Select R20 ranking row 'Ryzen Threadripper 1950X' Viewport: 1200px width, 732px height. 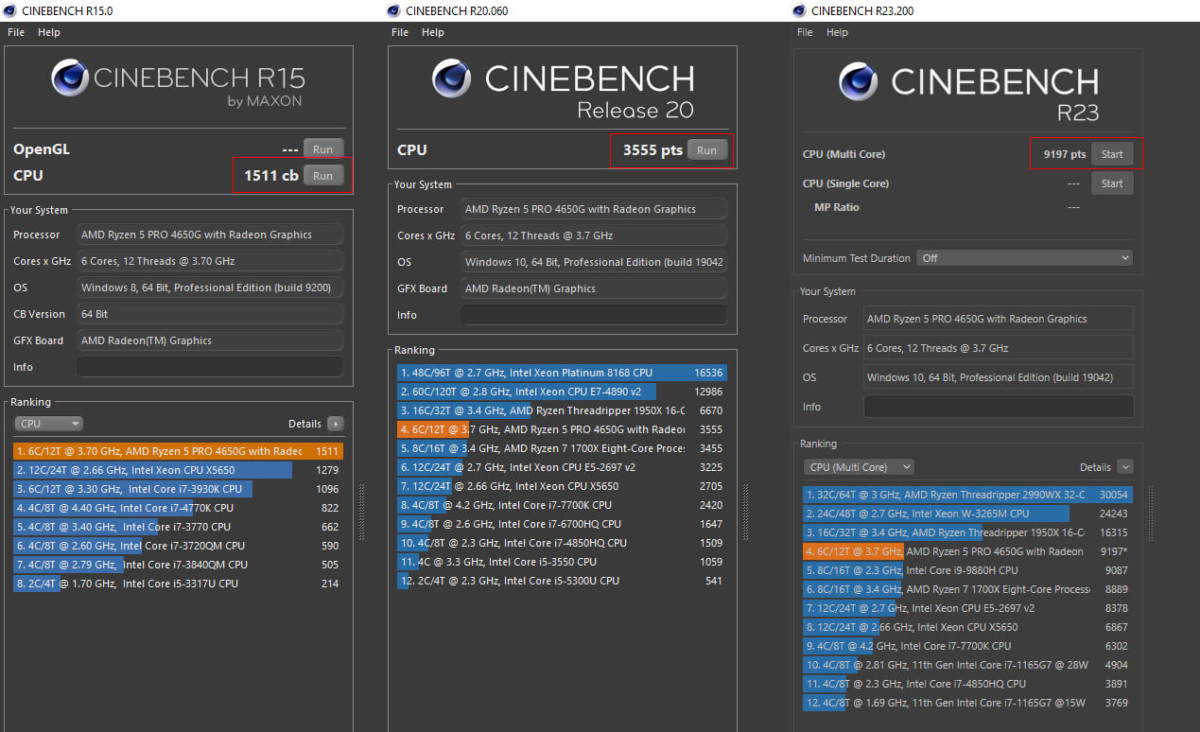click(x=562, y=410)
